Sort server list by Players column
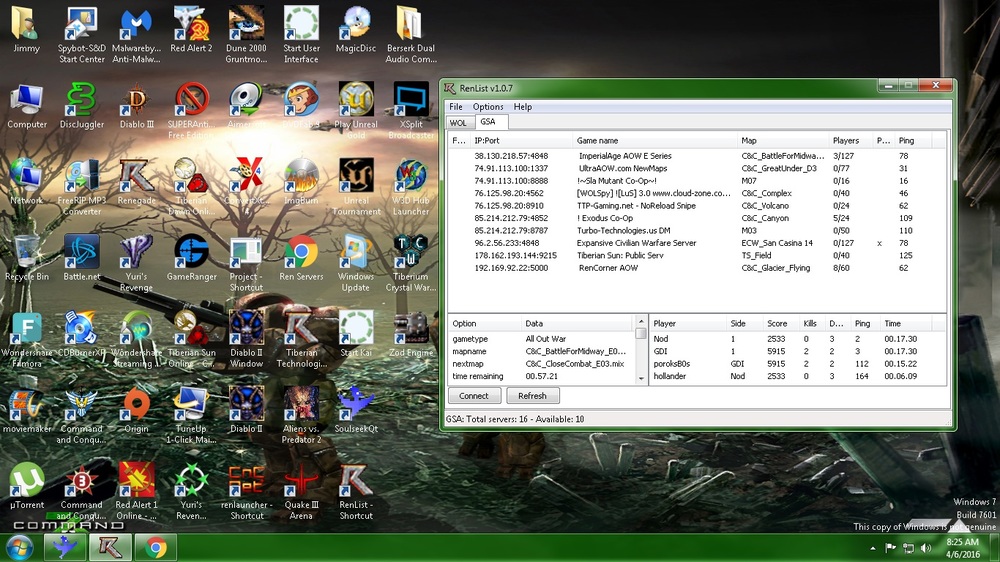Screen dimensions: 1000x562 tap(851, 140)
